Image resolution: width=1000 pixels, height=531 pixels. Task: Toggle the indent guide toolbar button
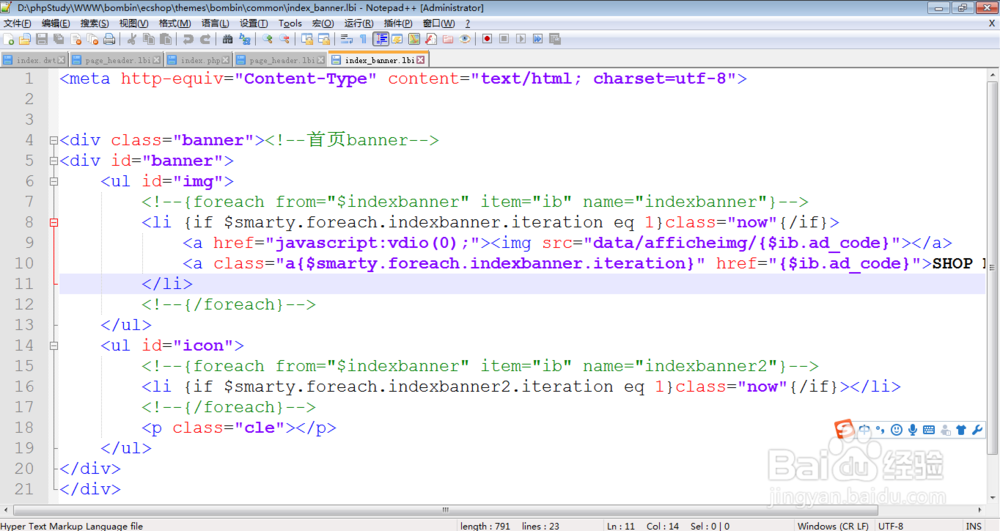pyautogui.click(x=381, y=40)
